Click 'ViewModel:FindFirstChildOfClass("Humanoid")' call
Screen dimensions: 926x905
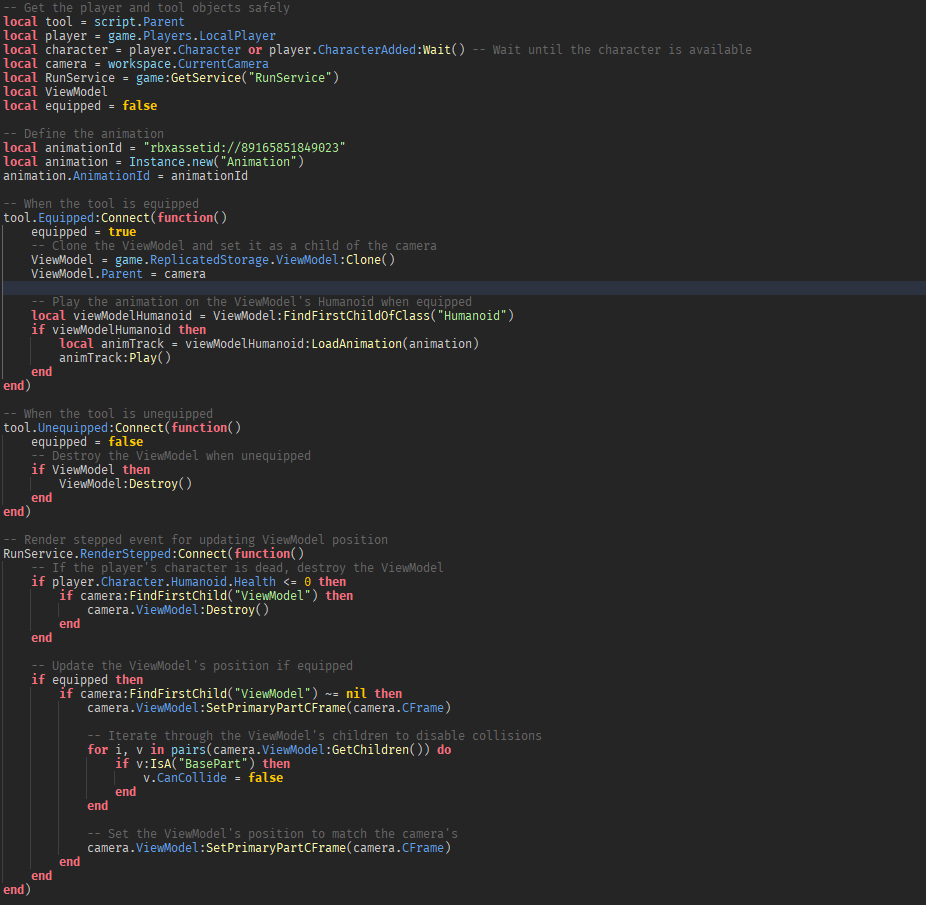(x=363, y=316)
